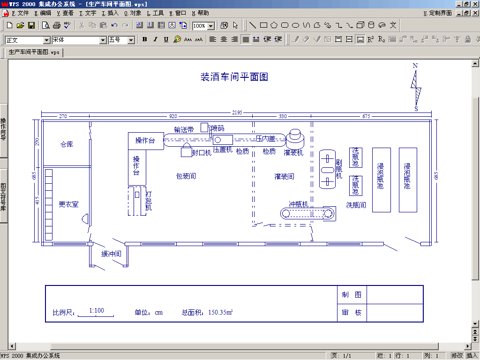The height and width of the screenshot is (360, 480).
Task: Open the 正文 paragraph style dropdown
Action: 47,40
